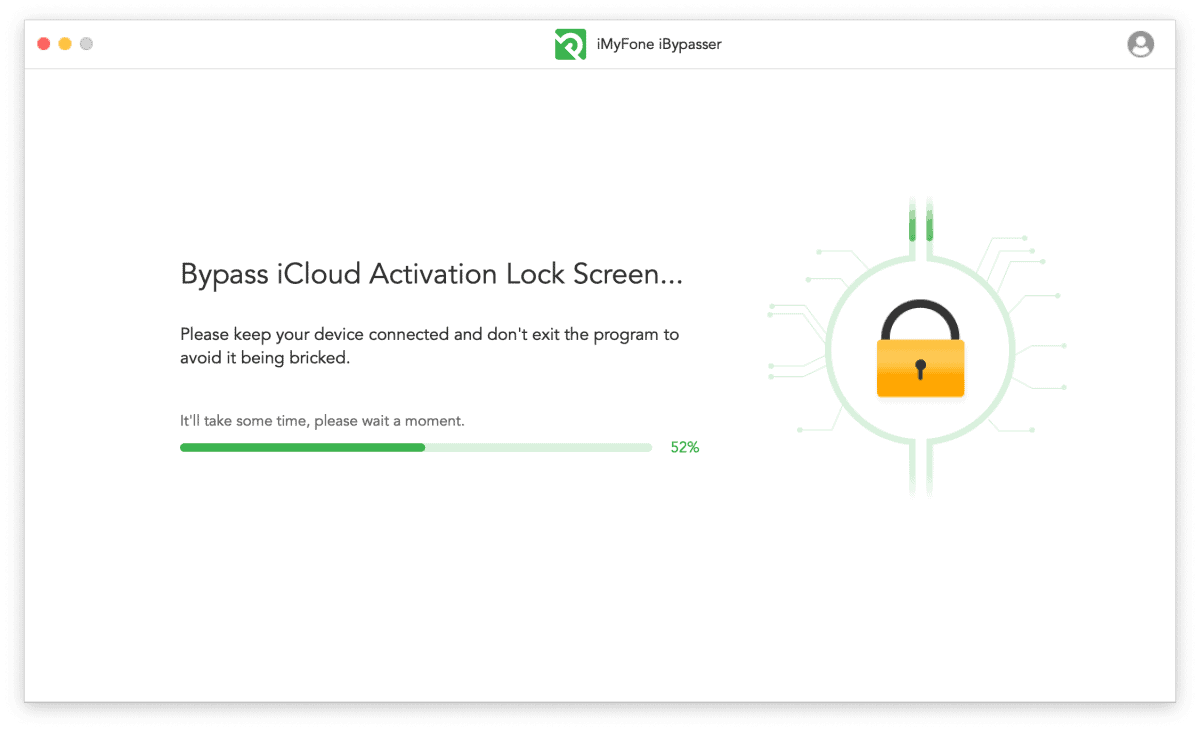Click the keyhole on the padlock
The image size is (1200, 731).
[921, 368]
